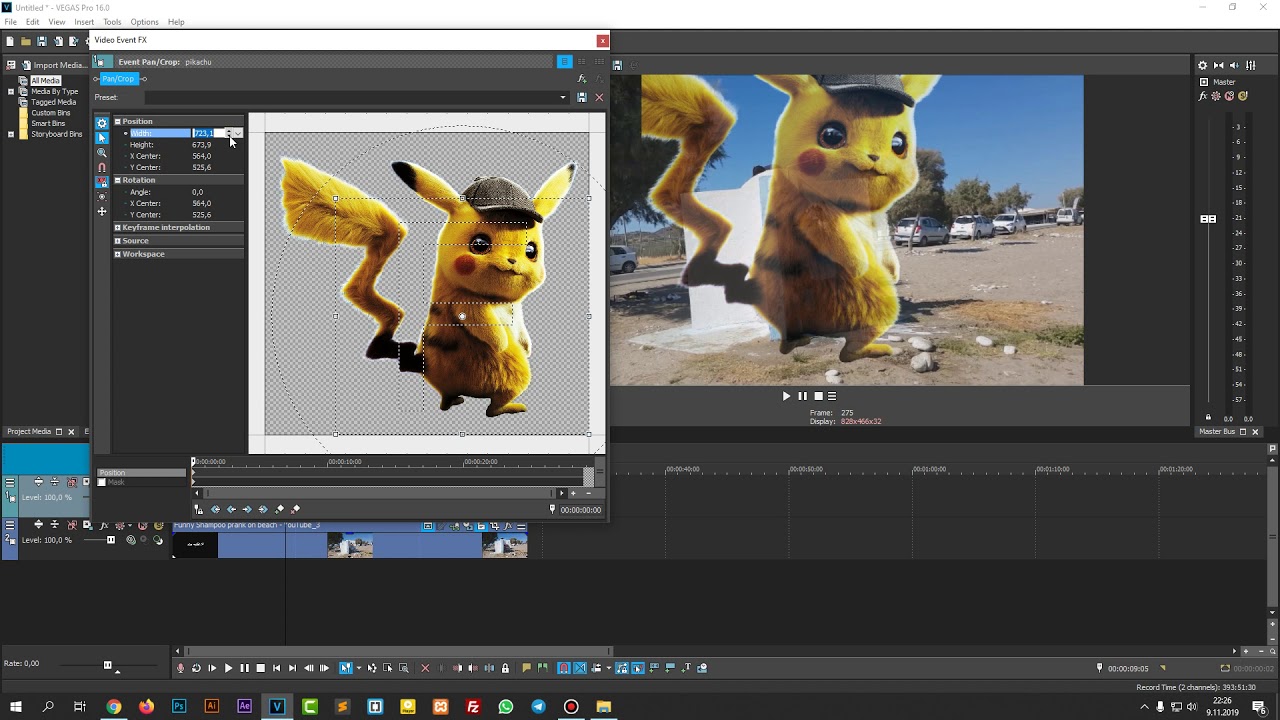Select All Media in the tree

(45, 80)
